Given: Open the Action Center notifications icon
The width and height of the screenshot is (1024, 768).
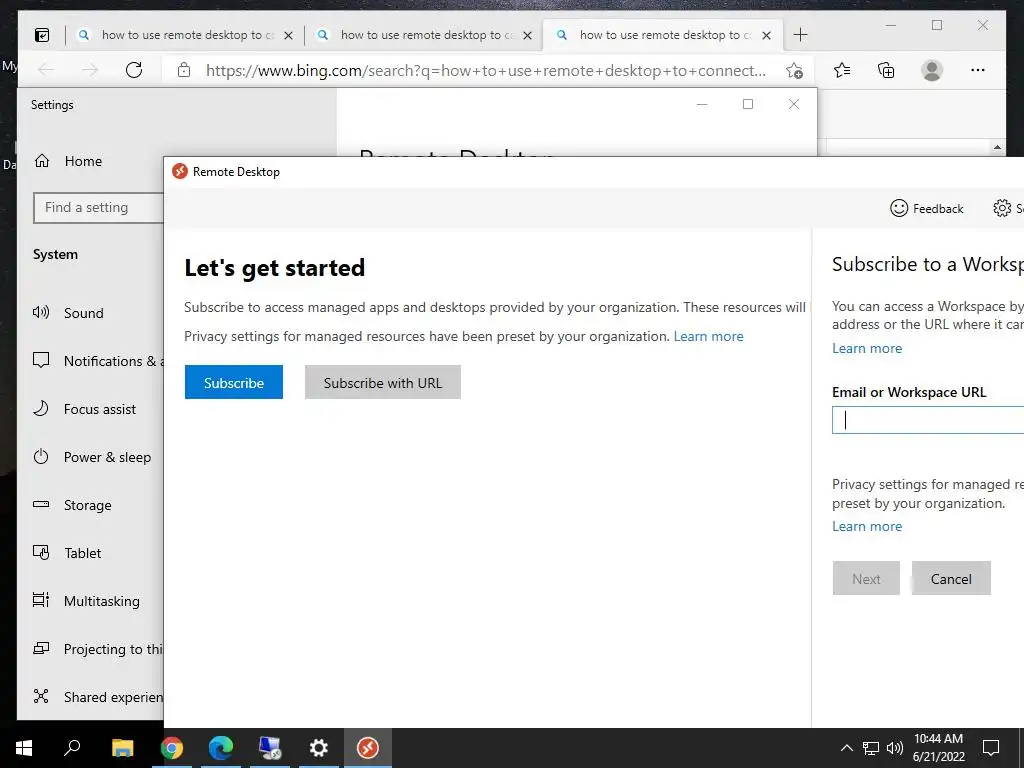Looking at the screenshot, I should coord(991,748).
